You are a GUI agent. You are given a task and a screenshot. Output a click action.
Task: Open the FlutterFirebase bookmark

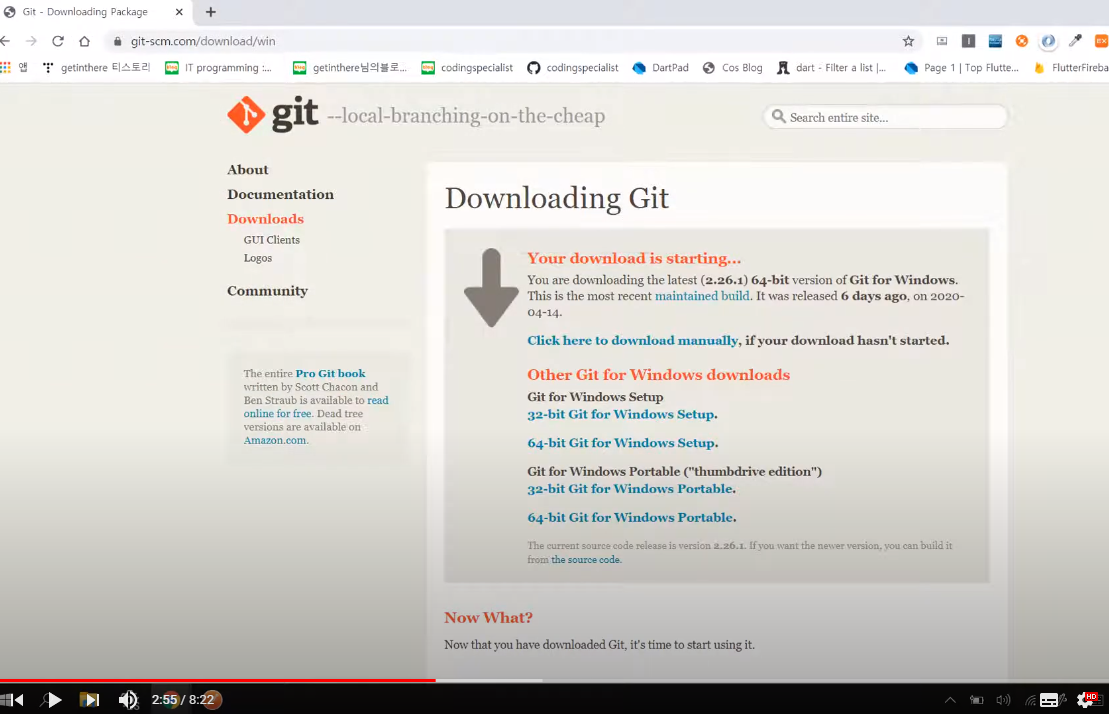(1071, 67)
